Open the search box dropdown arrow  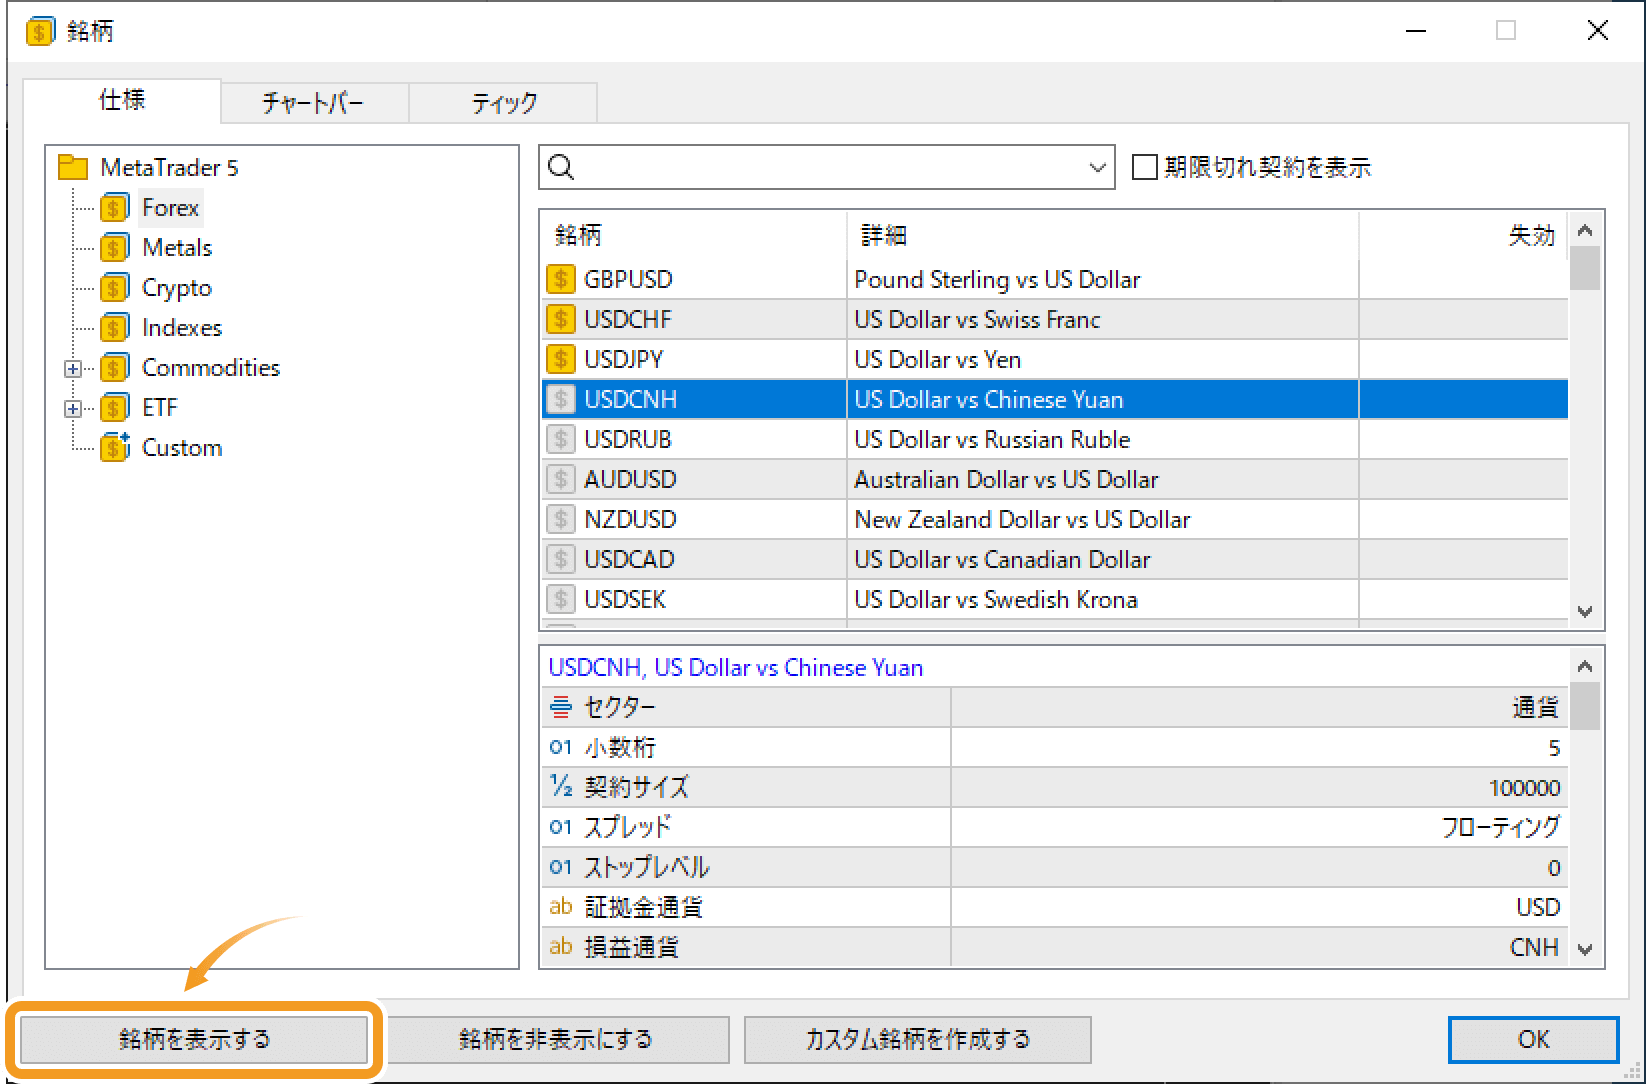tap(1098, 167)
